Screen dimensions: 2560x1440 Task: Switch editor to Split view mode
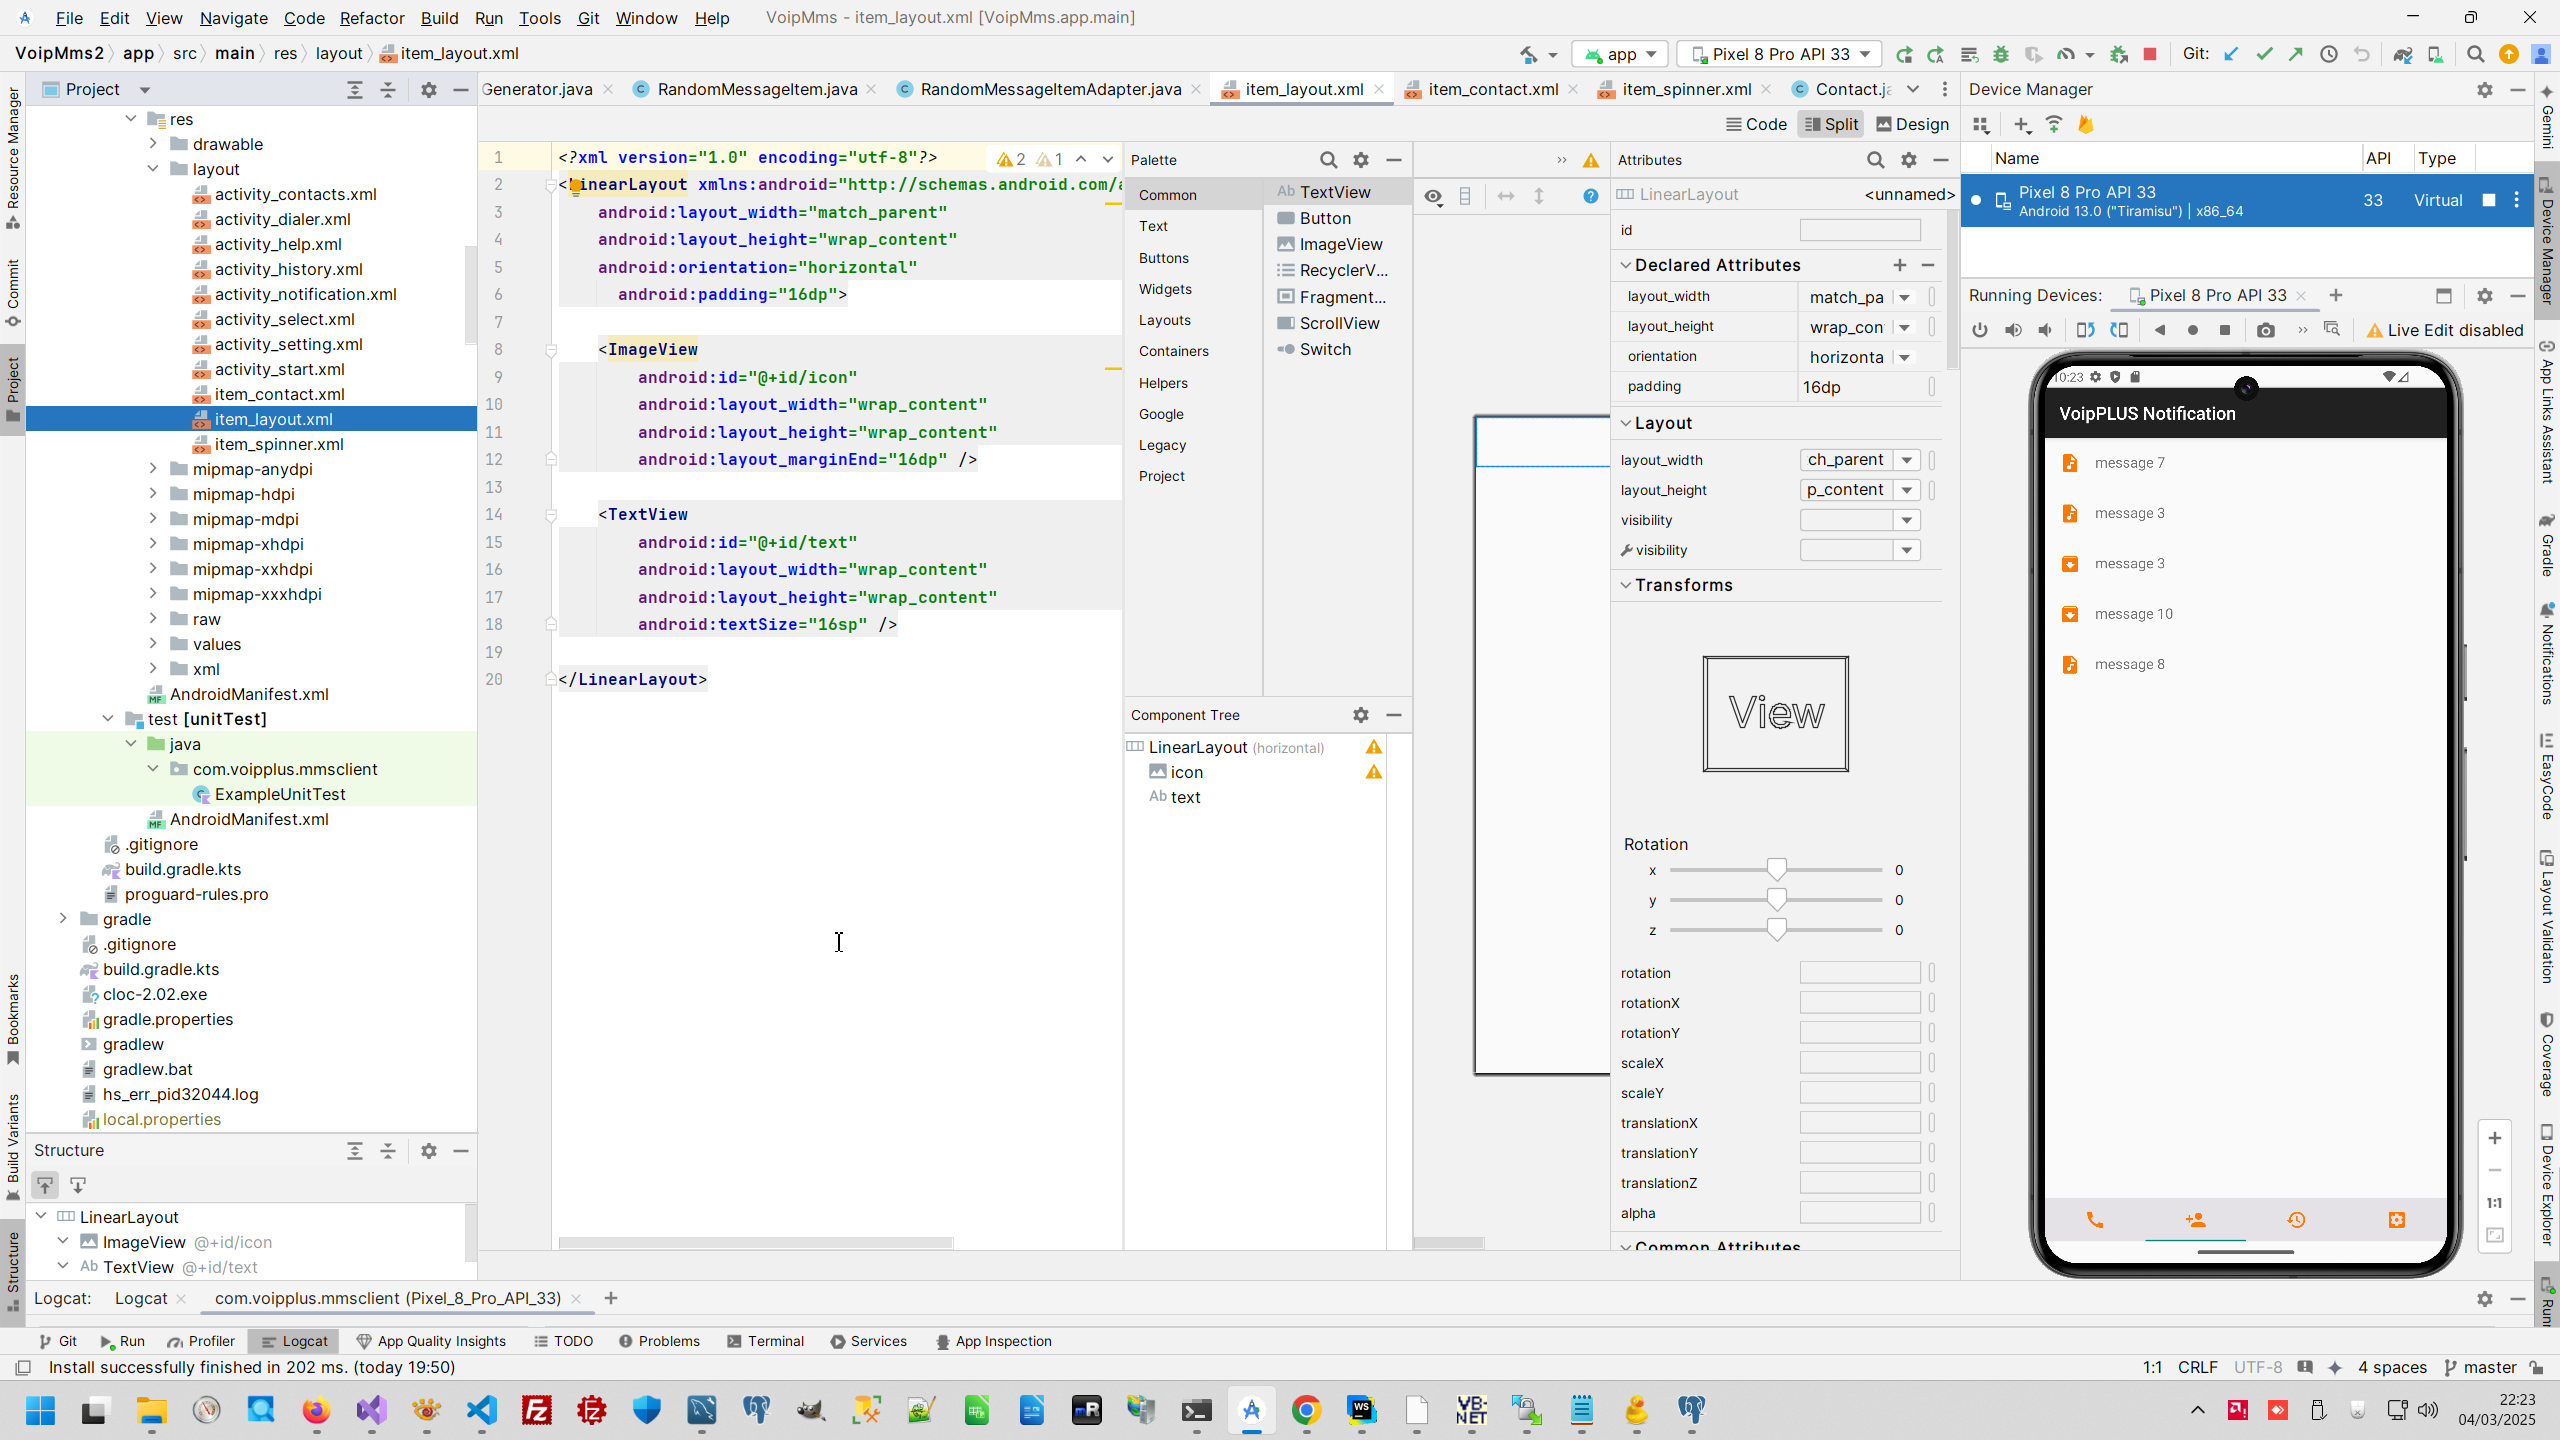coord(1831,124)
